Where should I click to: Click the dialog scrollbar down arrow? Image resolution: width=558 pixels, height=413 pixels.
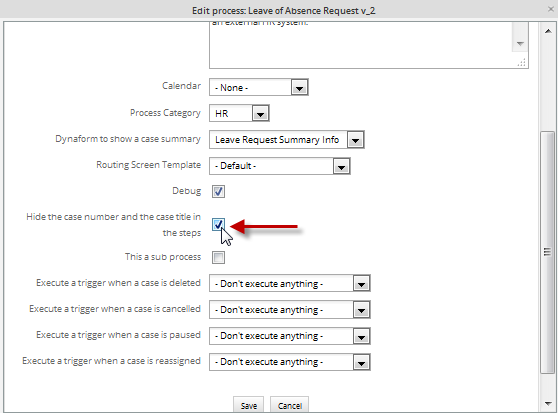click(548, 403)
